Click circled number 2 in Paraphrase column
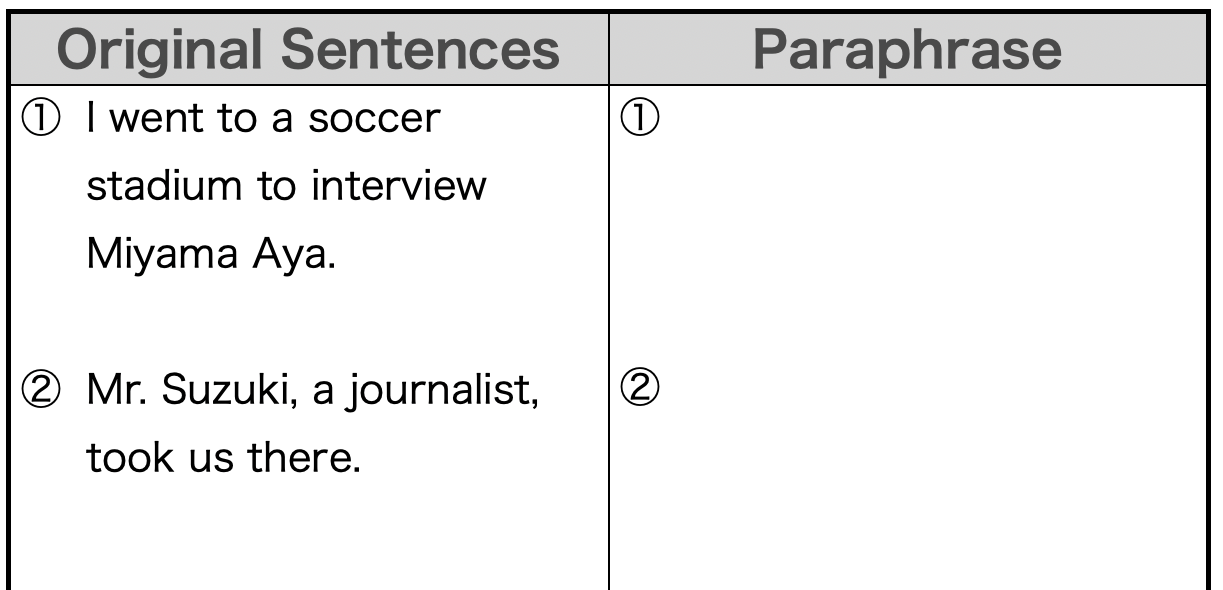Screen dimensions: 1223x590 (637, 388)
